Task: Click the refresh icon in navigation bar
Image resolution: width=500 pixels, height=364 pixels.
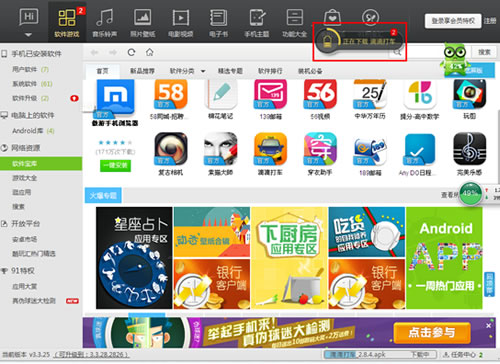Action: [x=131, y=52]
